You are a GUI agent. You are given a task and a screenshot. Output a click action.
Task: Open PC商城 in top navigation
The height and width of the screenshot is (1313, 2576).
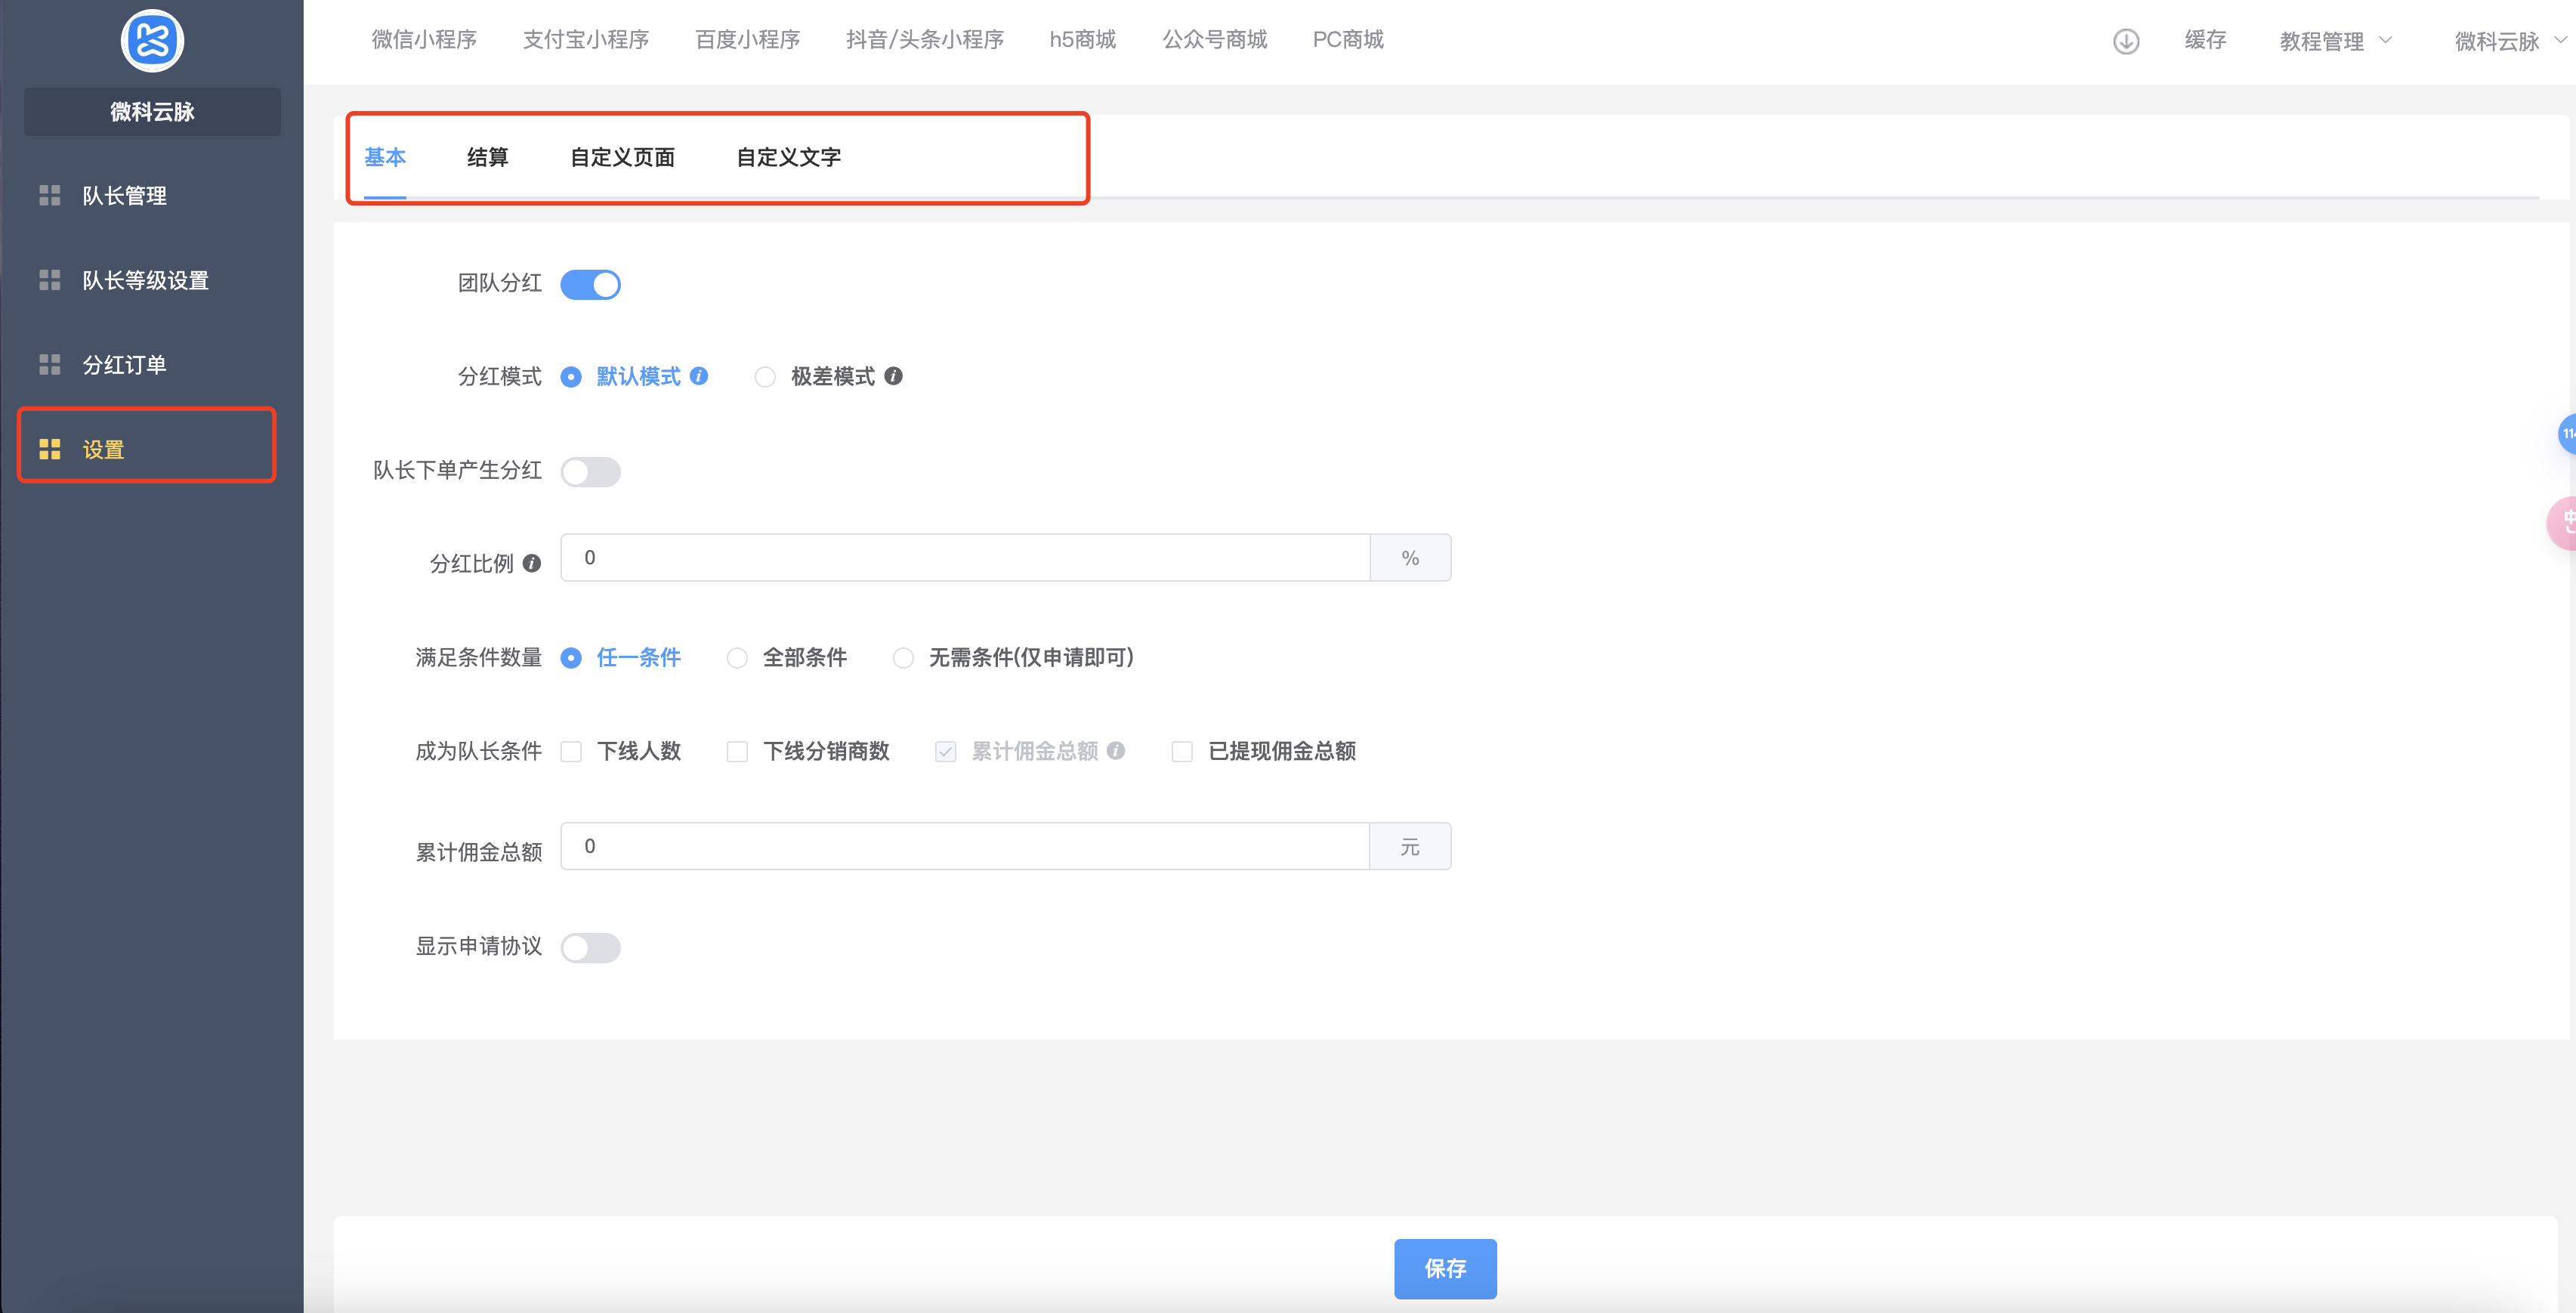tap(1348, 39)
